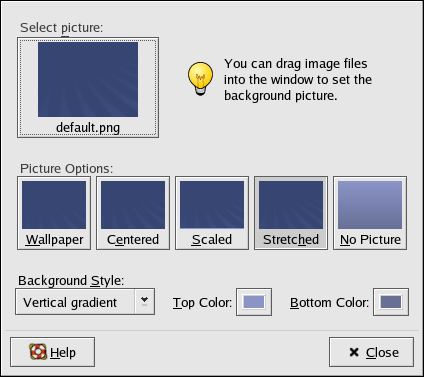Image resolution: width=424 pixels, height=377 pixels.
Task: Click the Background Style label
Action: point(71,281)
